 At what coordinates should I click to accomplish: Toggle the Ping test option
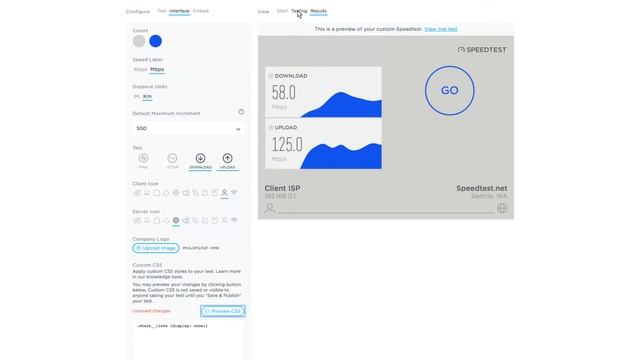tap(143, 161)
